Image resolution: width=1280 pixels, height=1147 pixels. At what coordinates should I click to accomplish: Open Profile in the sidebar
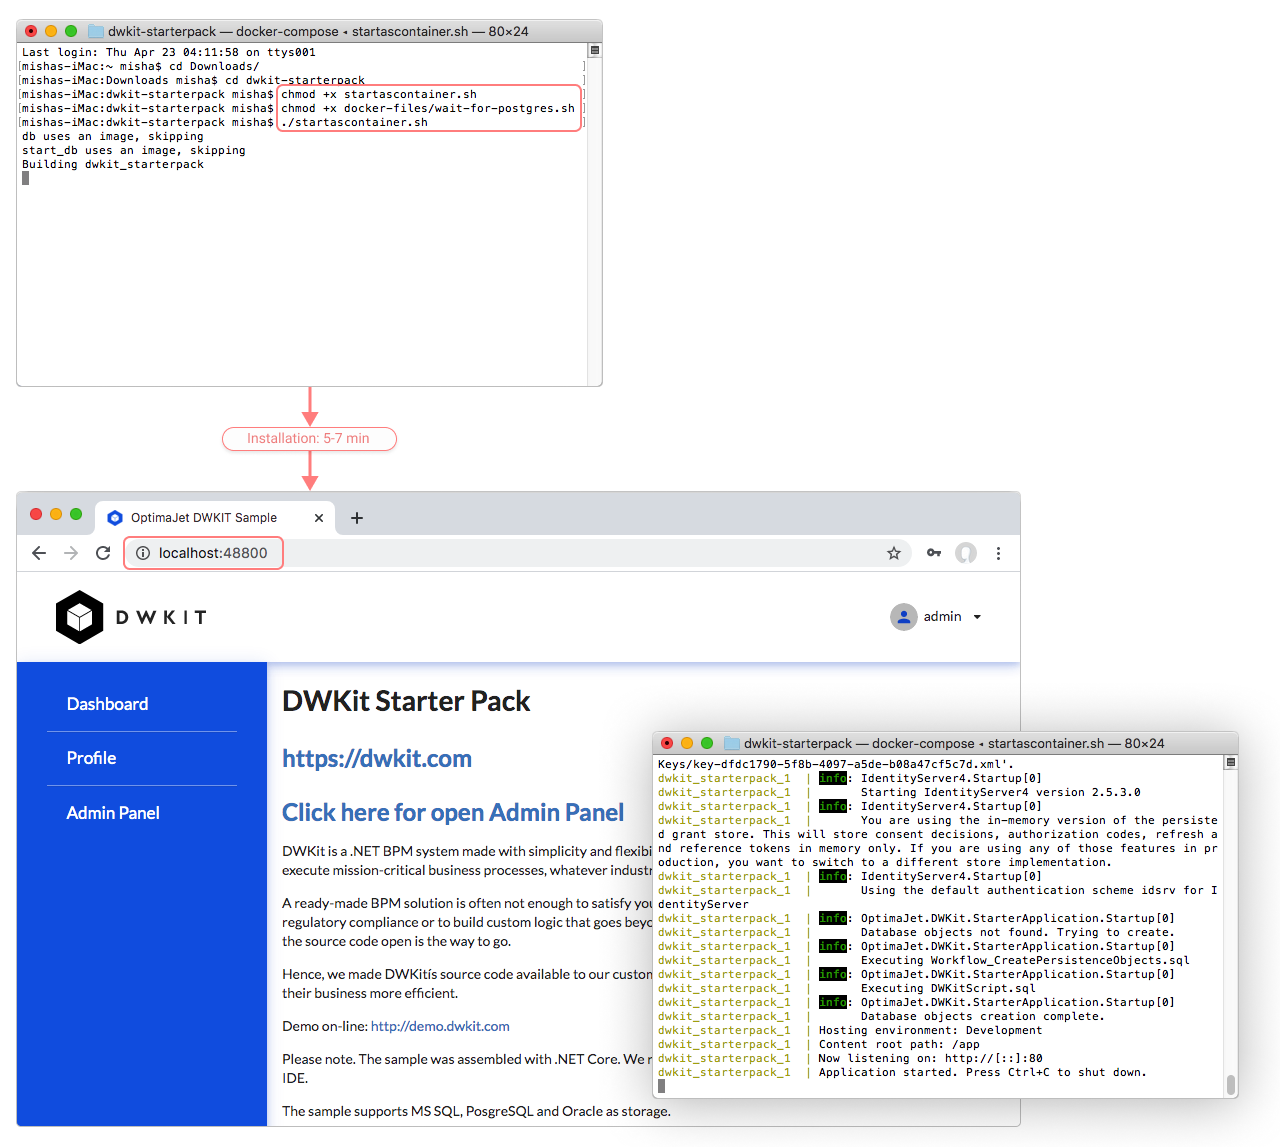[x=91, y=758]
